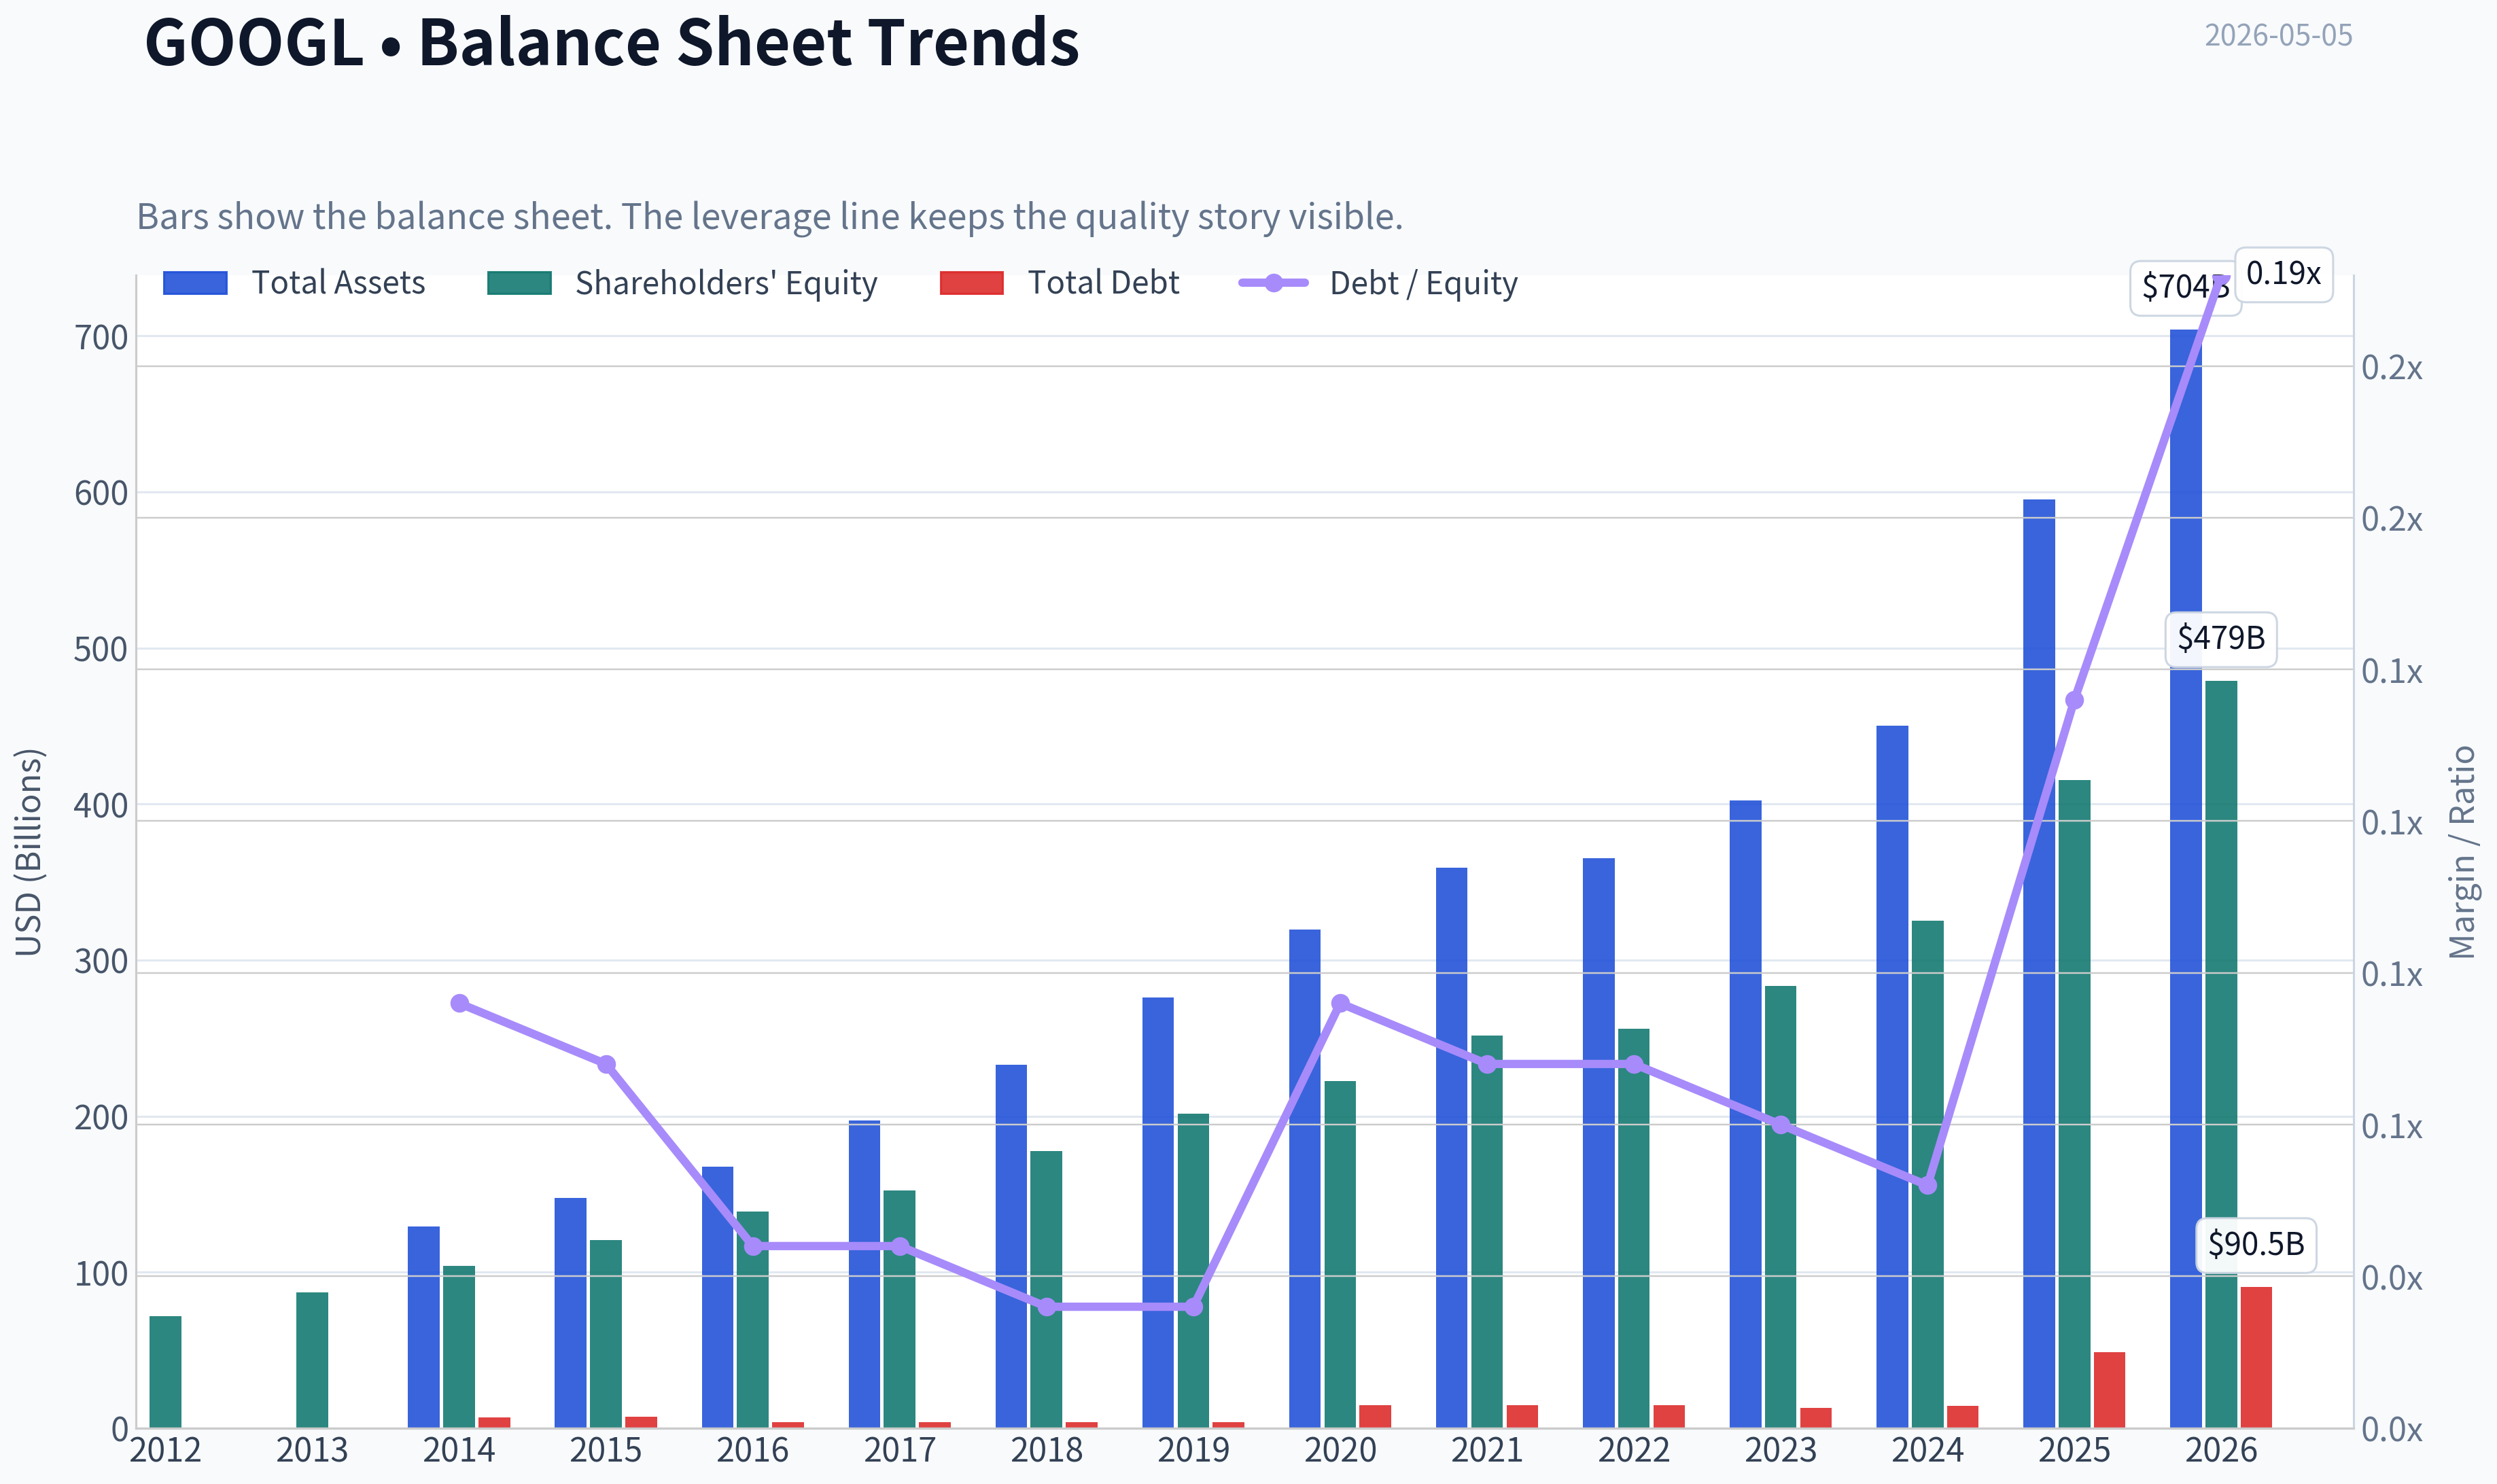Click the USD (Billions) axis title
The width and height of the screenshot is (2497, 1484).
[x=28, y=852]
